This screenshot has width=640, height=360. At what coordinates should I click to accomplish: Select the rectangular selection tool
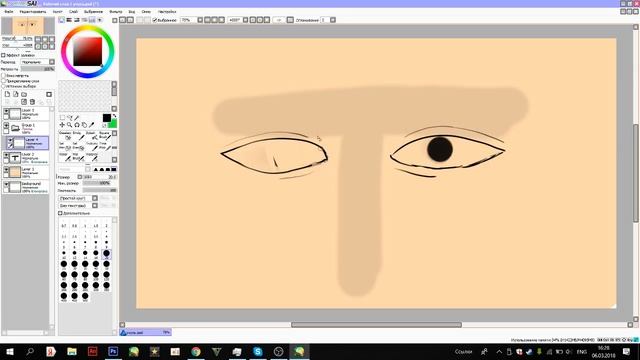(62, 118)
